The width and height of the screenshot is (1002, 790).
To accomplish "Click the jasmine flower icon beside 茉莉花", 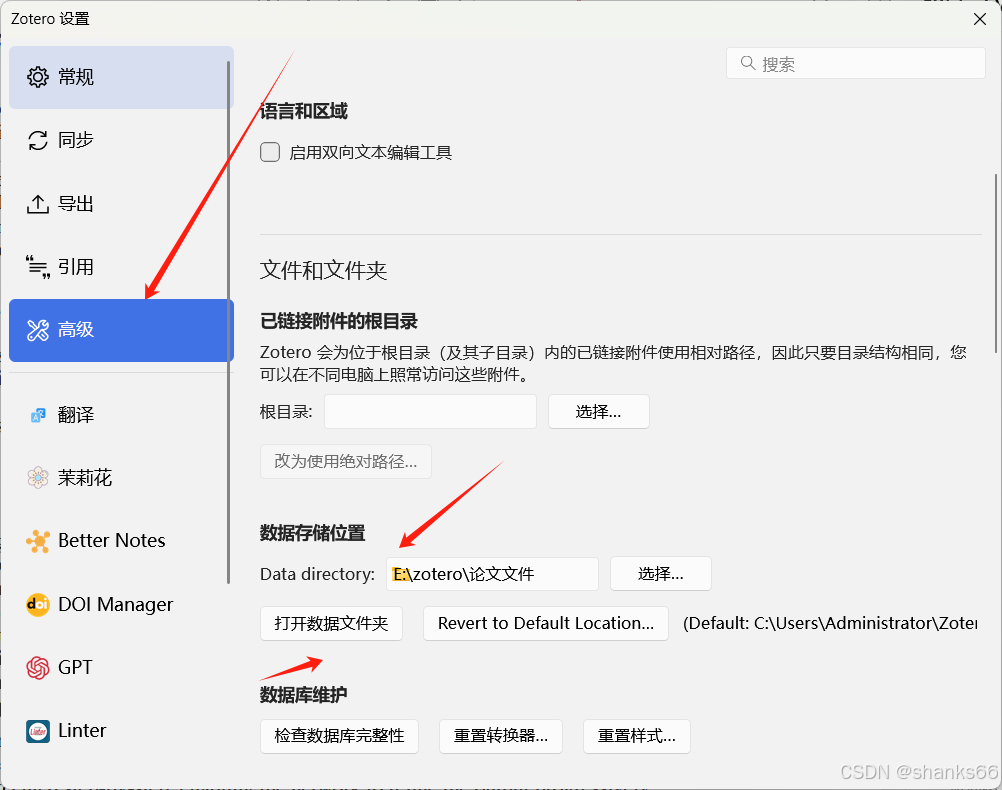I will click(38, 477).
